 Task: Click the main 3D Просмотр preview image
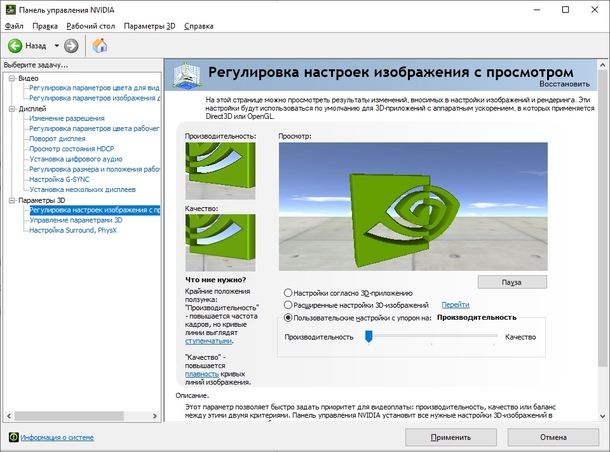413,207
